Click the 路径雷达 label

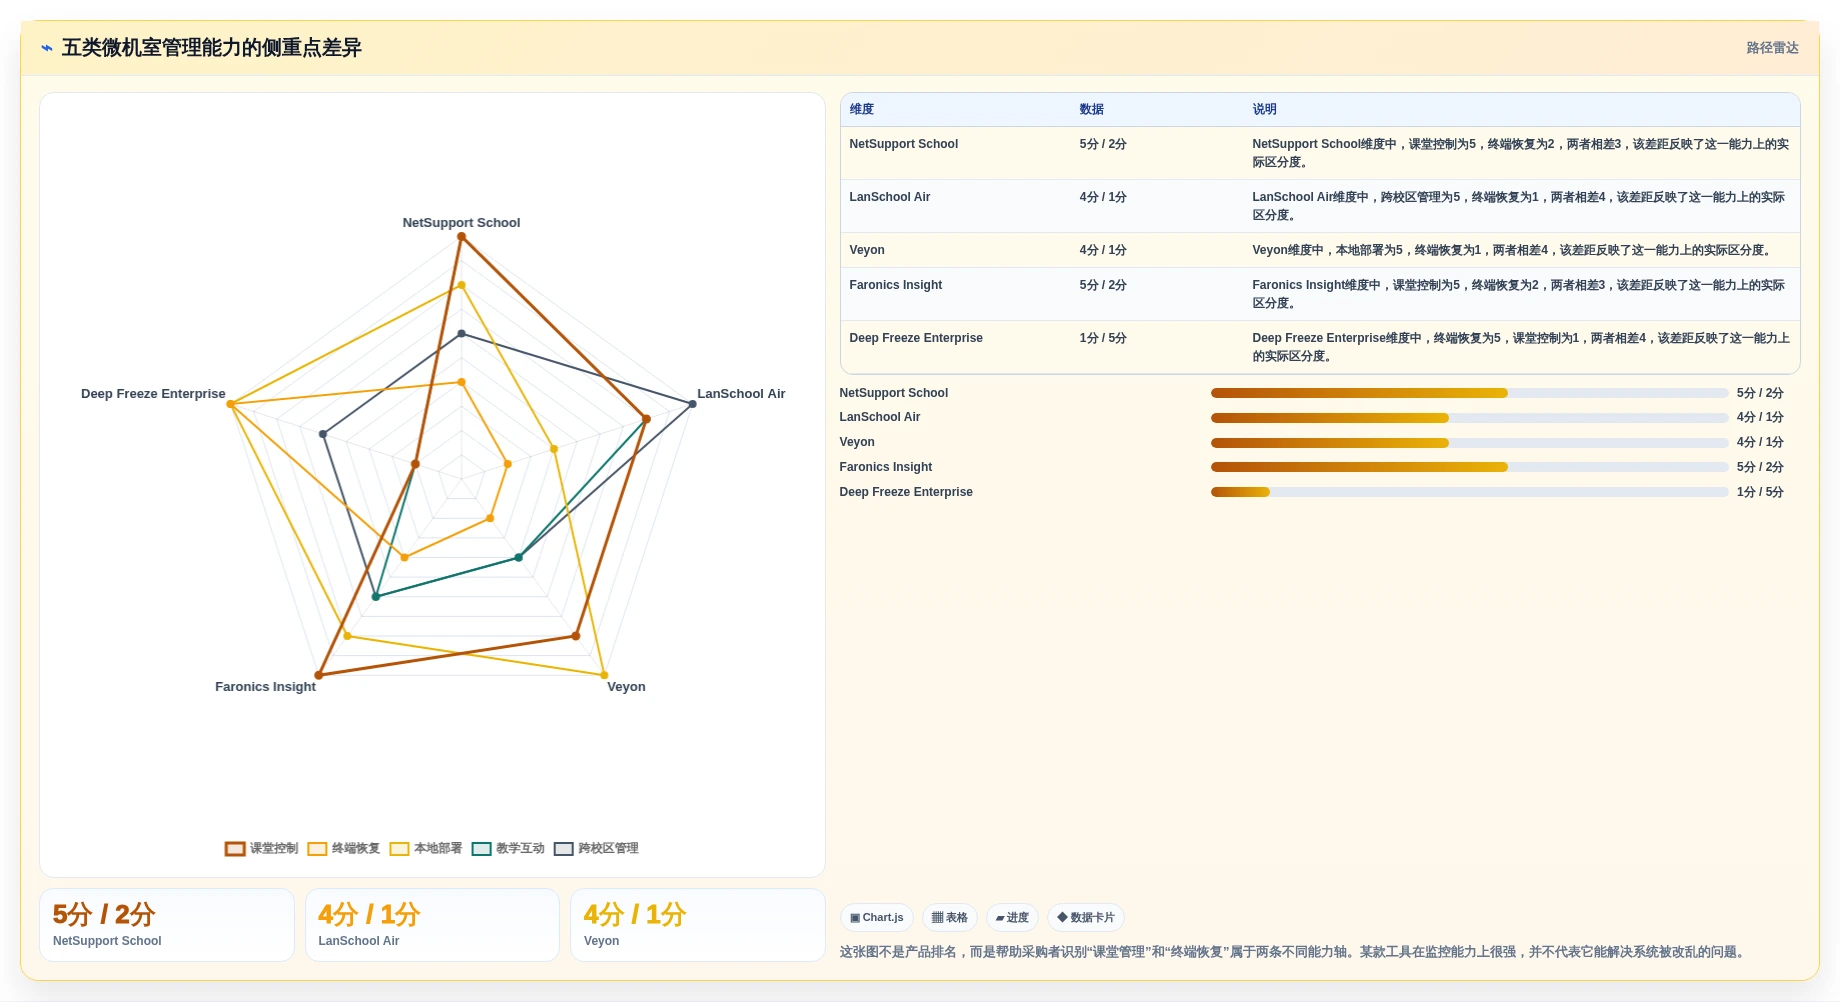(1772, 48)
